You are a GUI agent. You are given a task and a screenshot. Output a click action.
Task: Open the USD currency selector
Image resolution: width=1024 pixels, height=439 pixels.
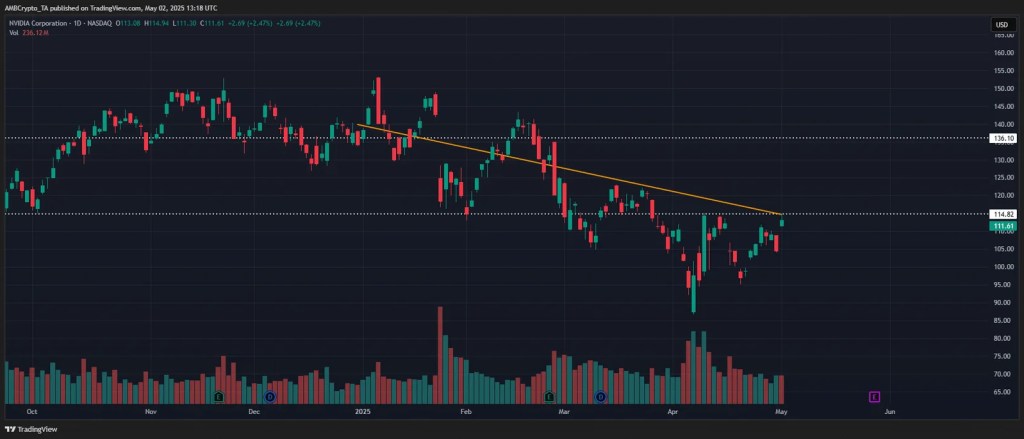[x=1000, y=24]
